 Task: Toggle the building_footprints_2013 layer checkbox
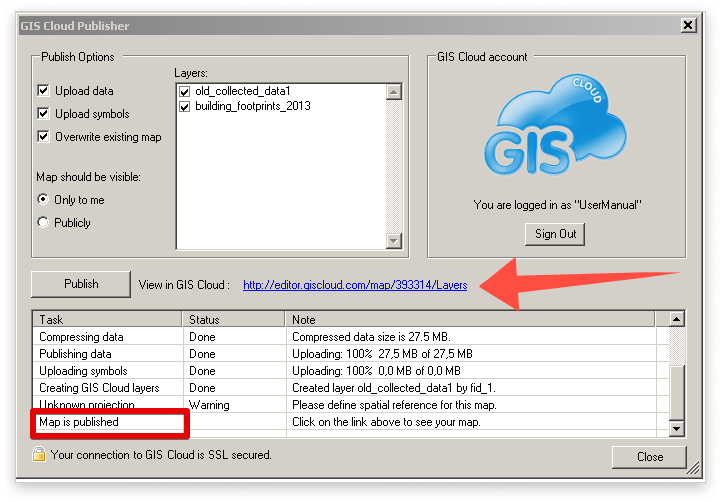pyautogui.click(x=184, y=107)
